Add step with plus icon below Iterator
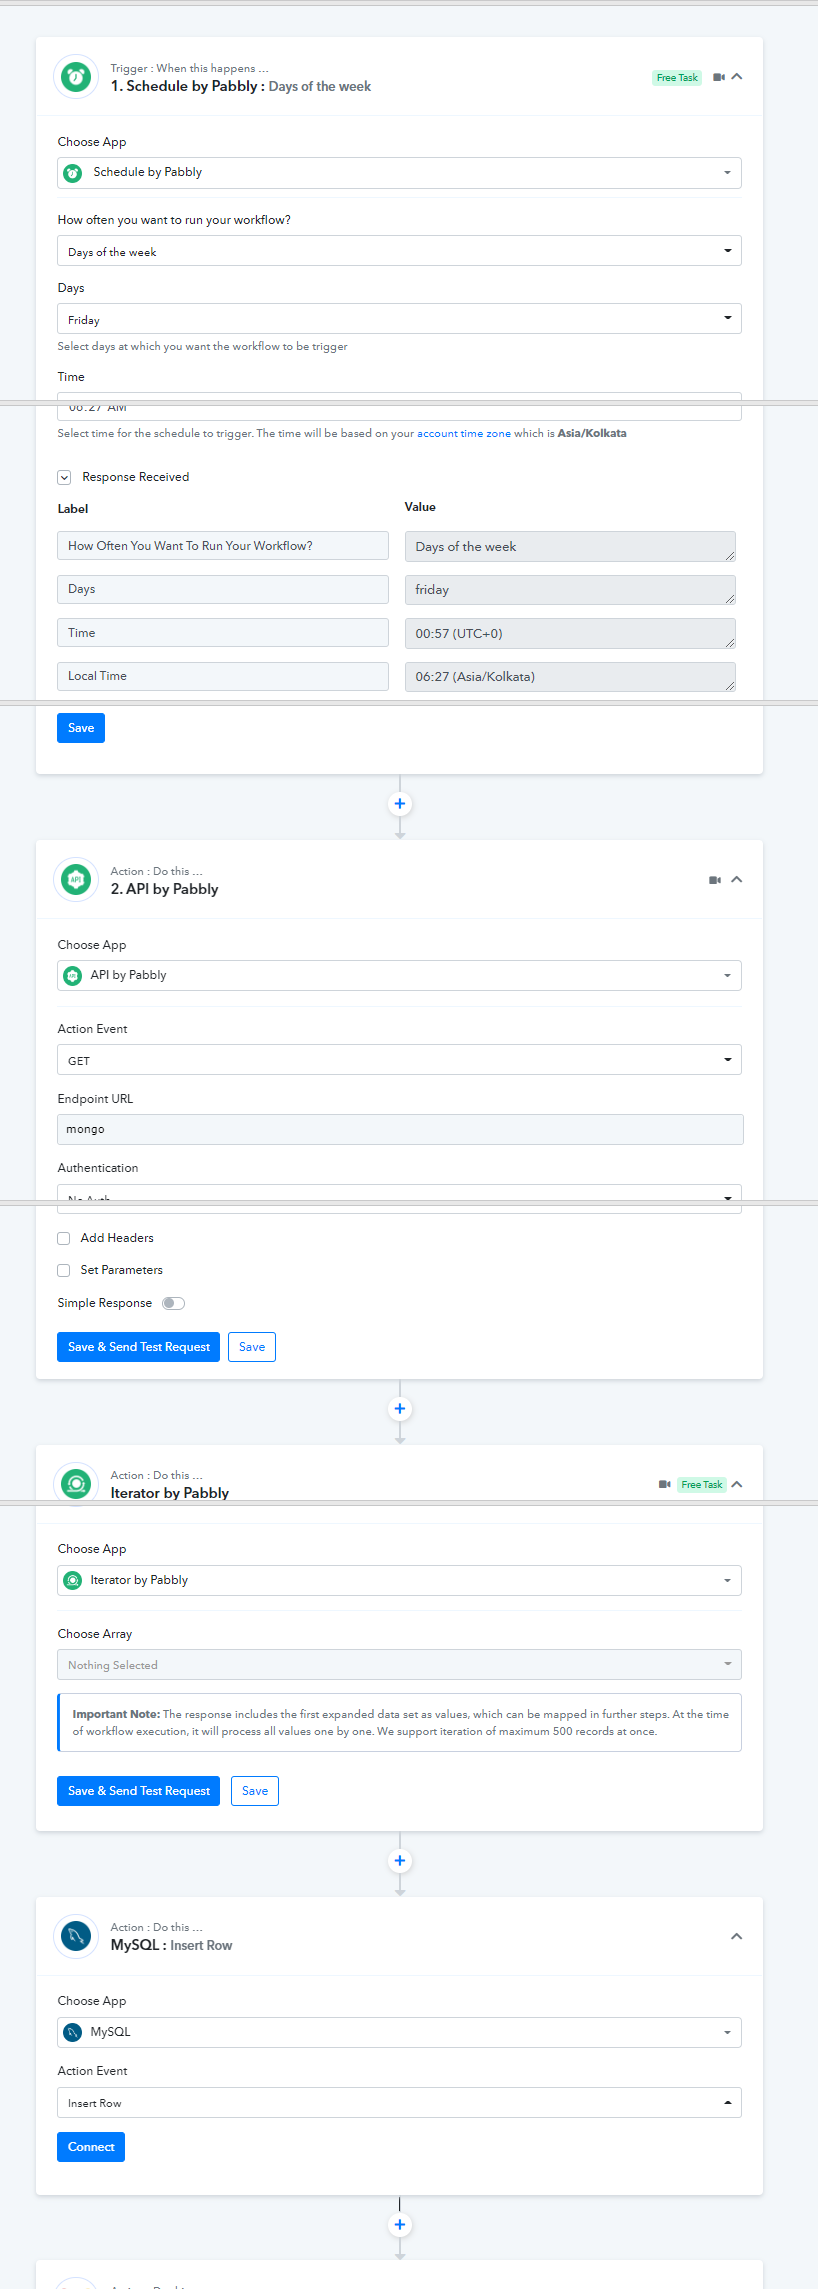818x2289 pixels. tap(400, 1861)
